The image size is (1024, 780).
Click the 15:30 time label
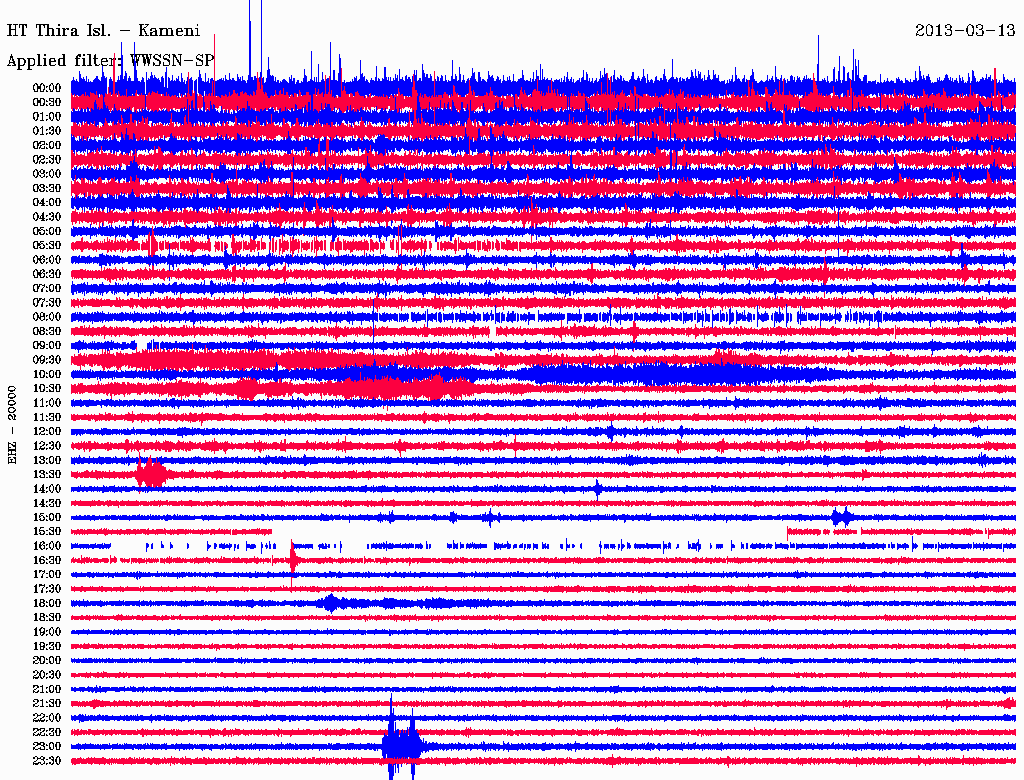47,532
